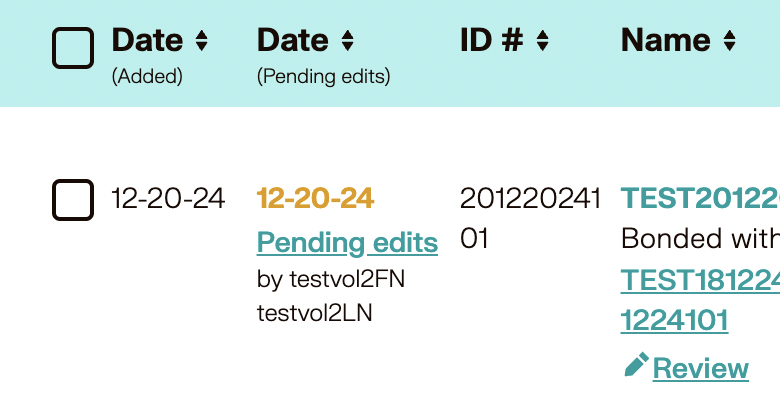Click the orange 12-20-24 pending date
780x418 pixels.
click(315, 198)
